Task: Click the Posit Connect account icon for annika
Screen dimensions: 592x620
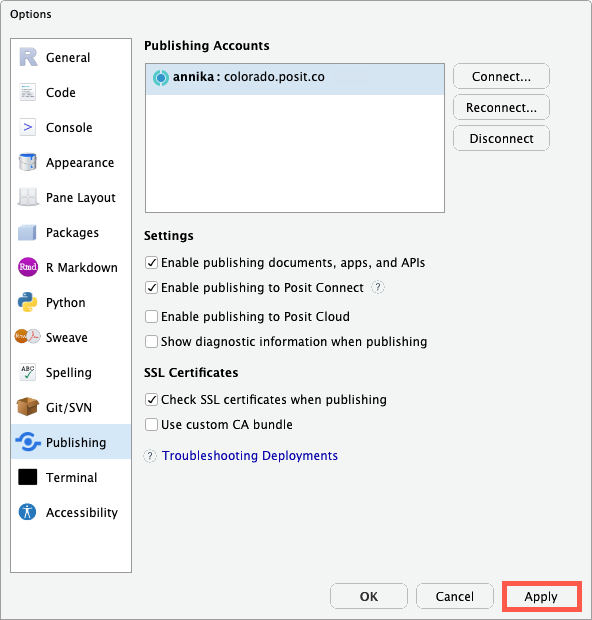Action: tap(161, 78)
